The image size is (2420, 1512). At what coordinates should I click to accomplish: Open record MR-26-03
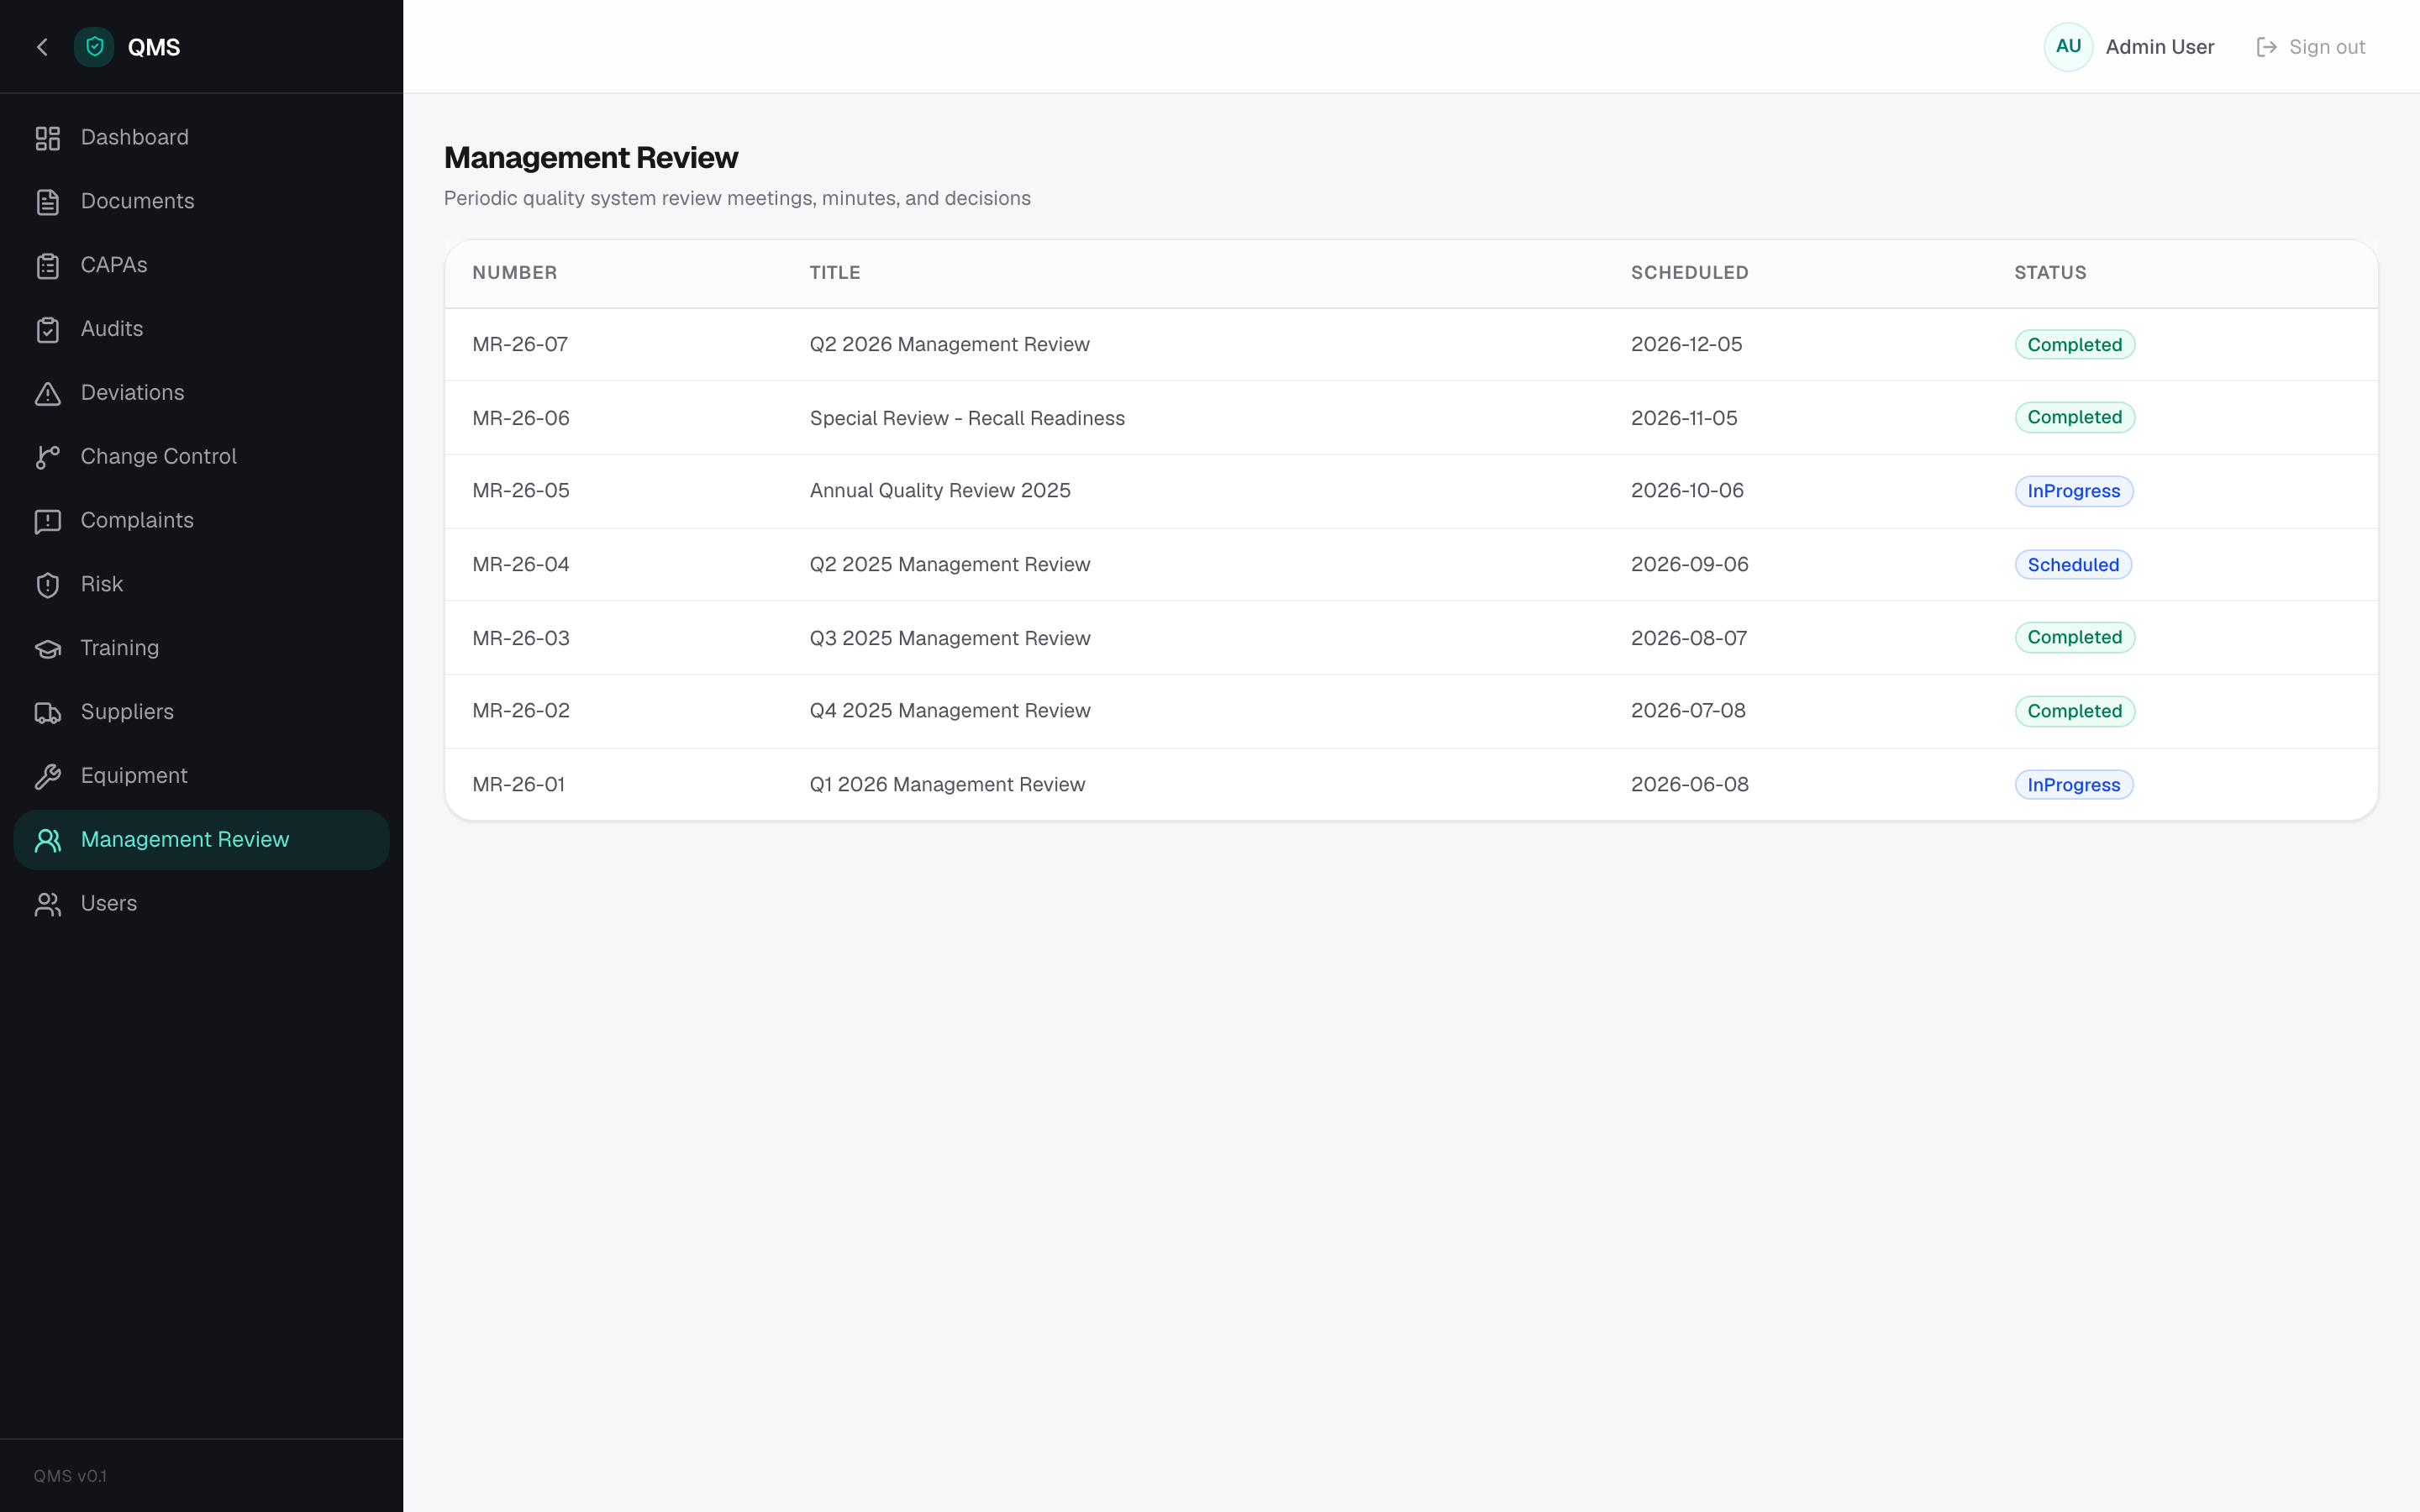(1411, 638)
